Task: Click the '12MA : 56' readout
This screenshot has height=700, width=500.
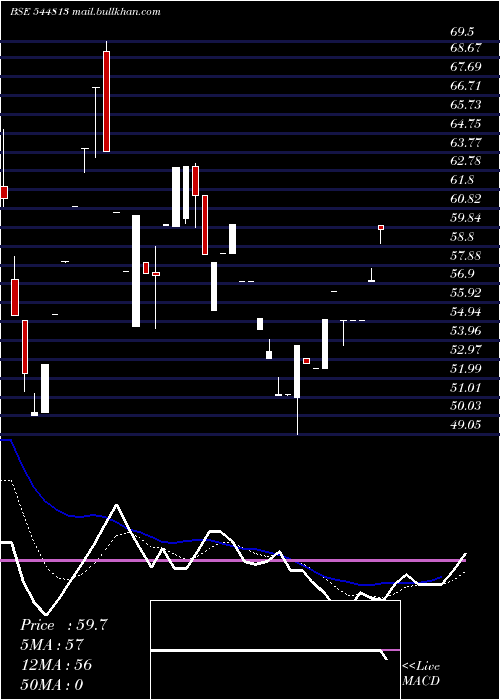Action: [x=56, y=665]
